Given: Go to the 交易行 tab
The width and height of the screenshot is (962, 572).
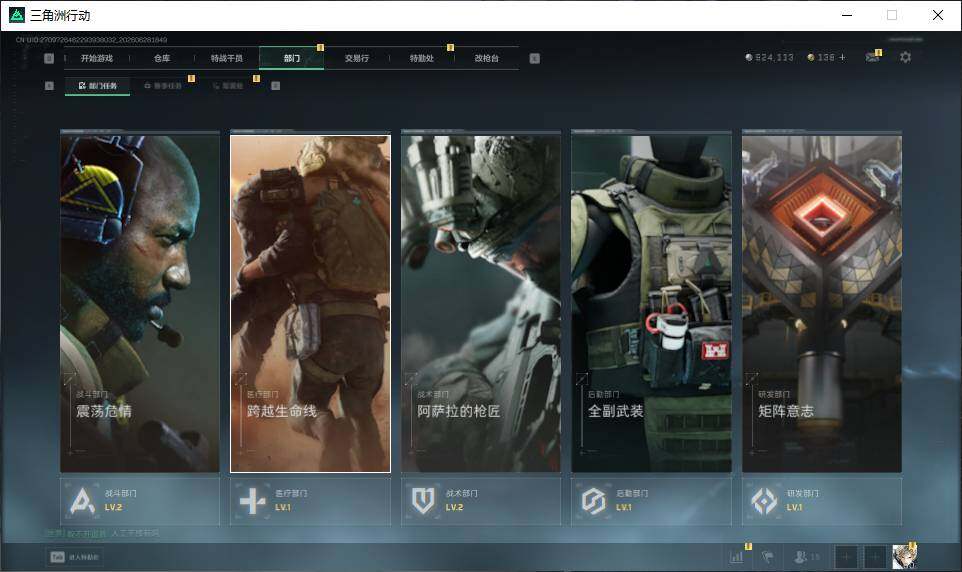Looking at the screenshot, I should [x=356, y=58].
